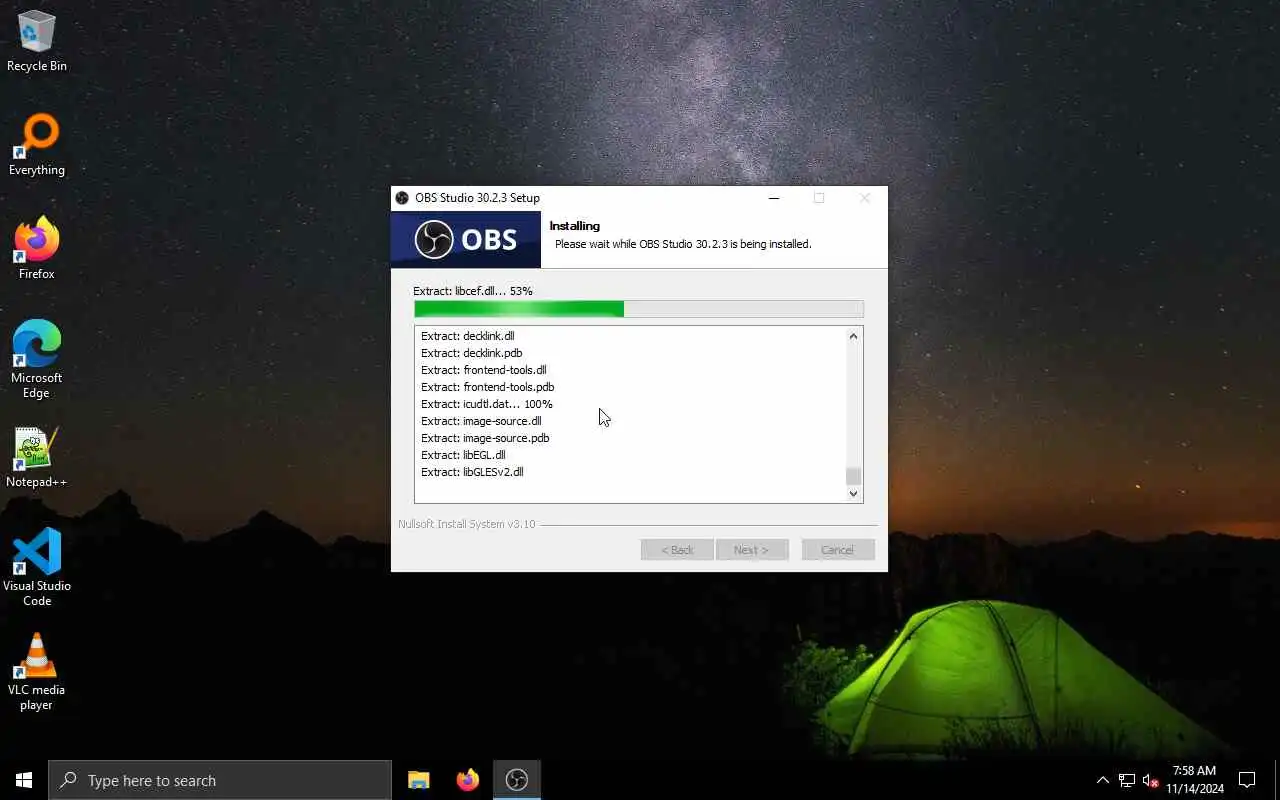Click the 'Extract: libcef.dll... 53%' status text
The image size is (1280, 800).
[x=473, y=291]
